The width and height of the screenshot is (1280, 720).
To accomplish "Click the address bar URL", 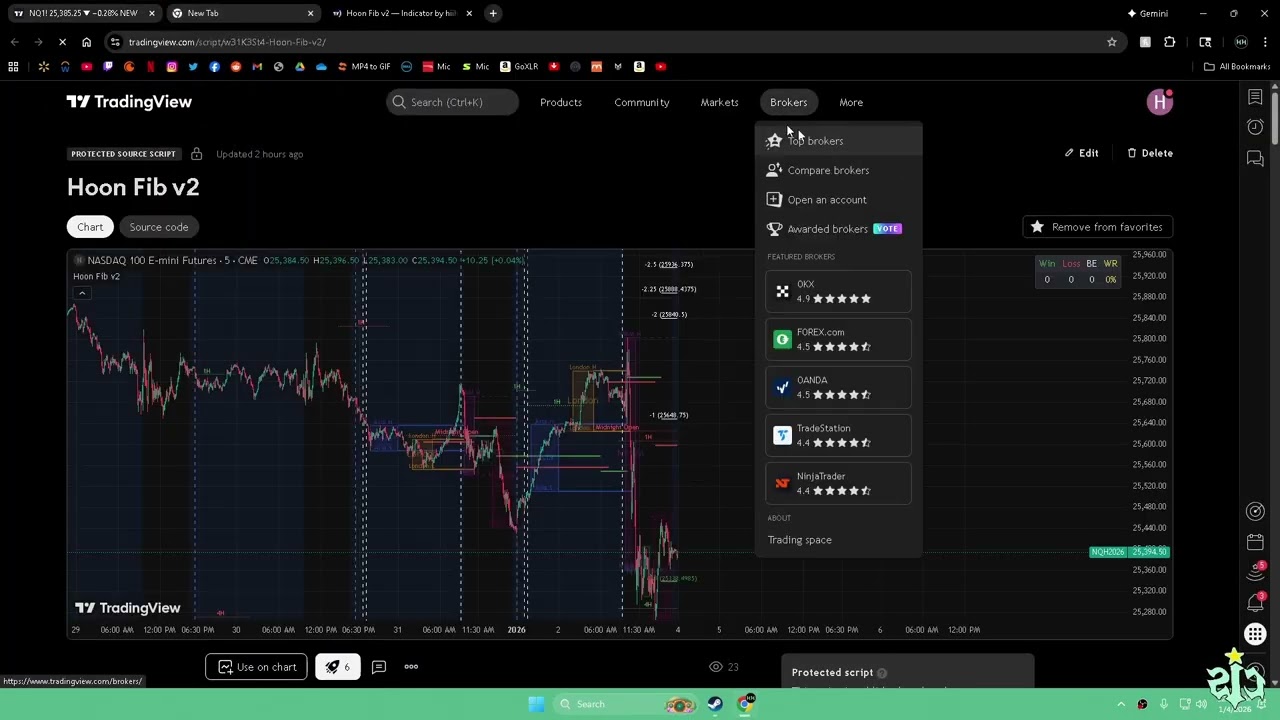I will [226, 42].
